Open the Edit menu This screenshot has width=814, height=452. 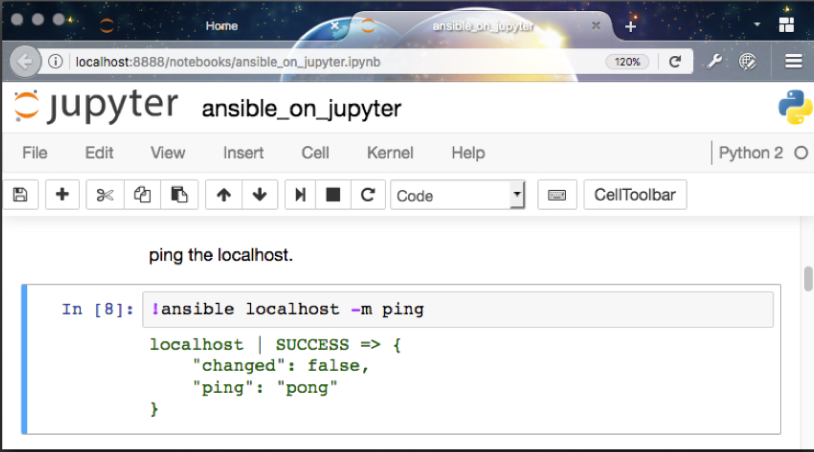[x=99, y=153]
